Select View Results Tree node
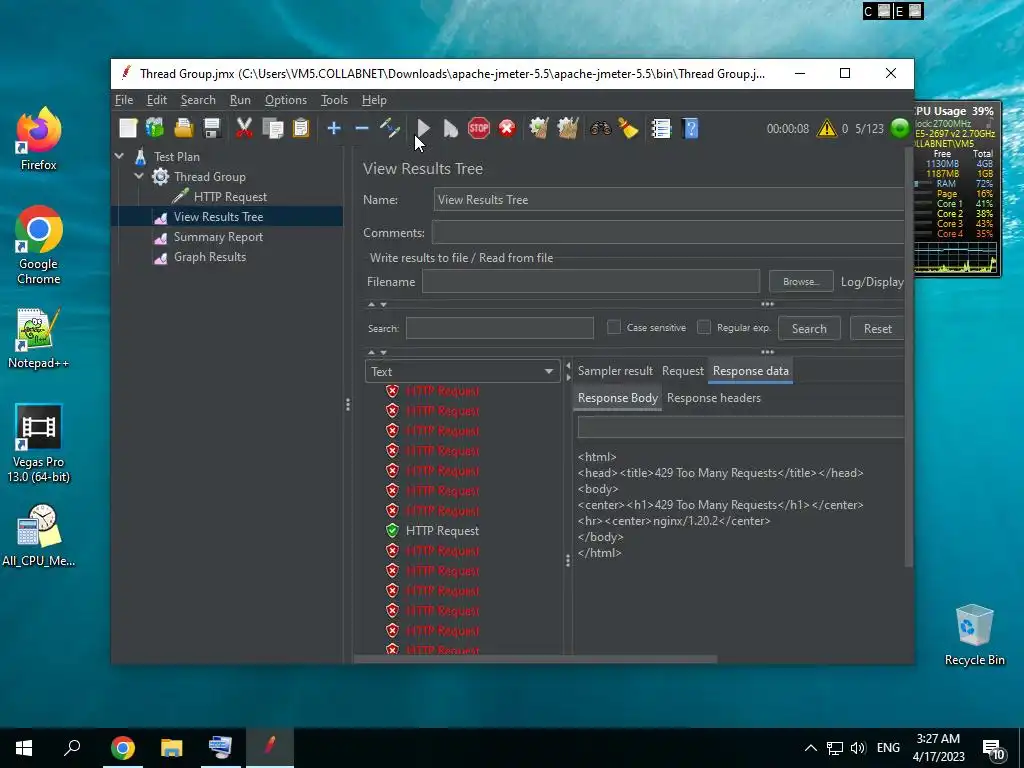The height and width of the screenshot is (768, 1024). 218,217
